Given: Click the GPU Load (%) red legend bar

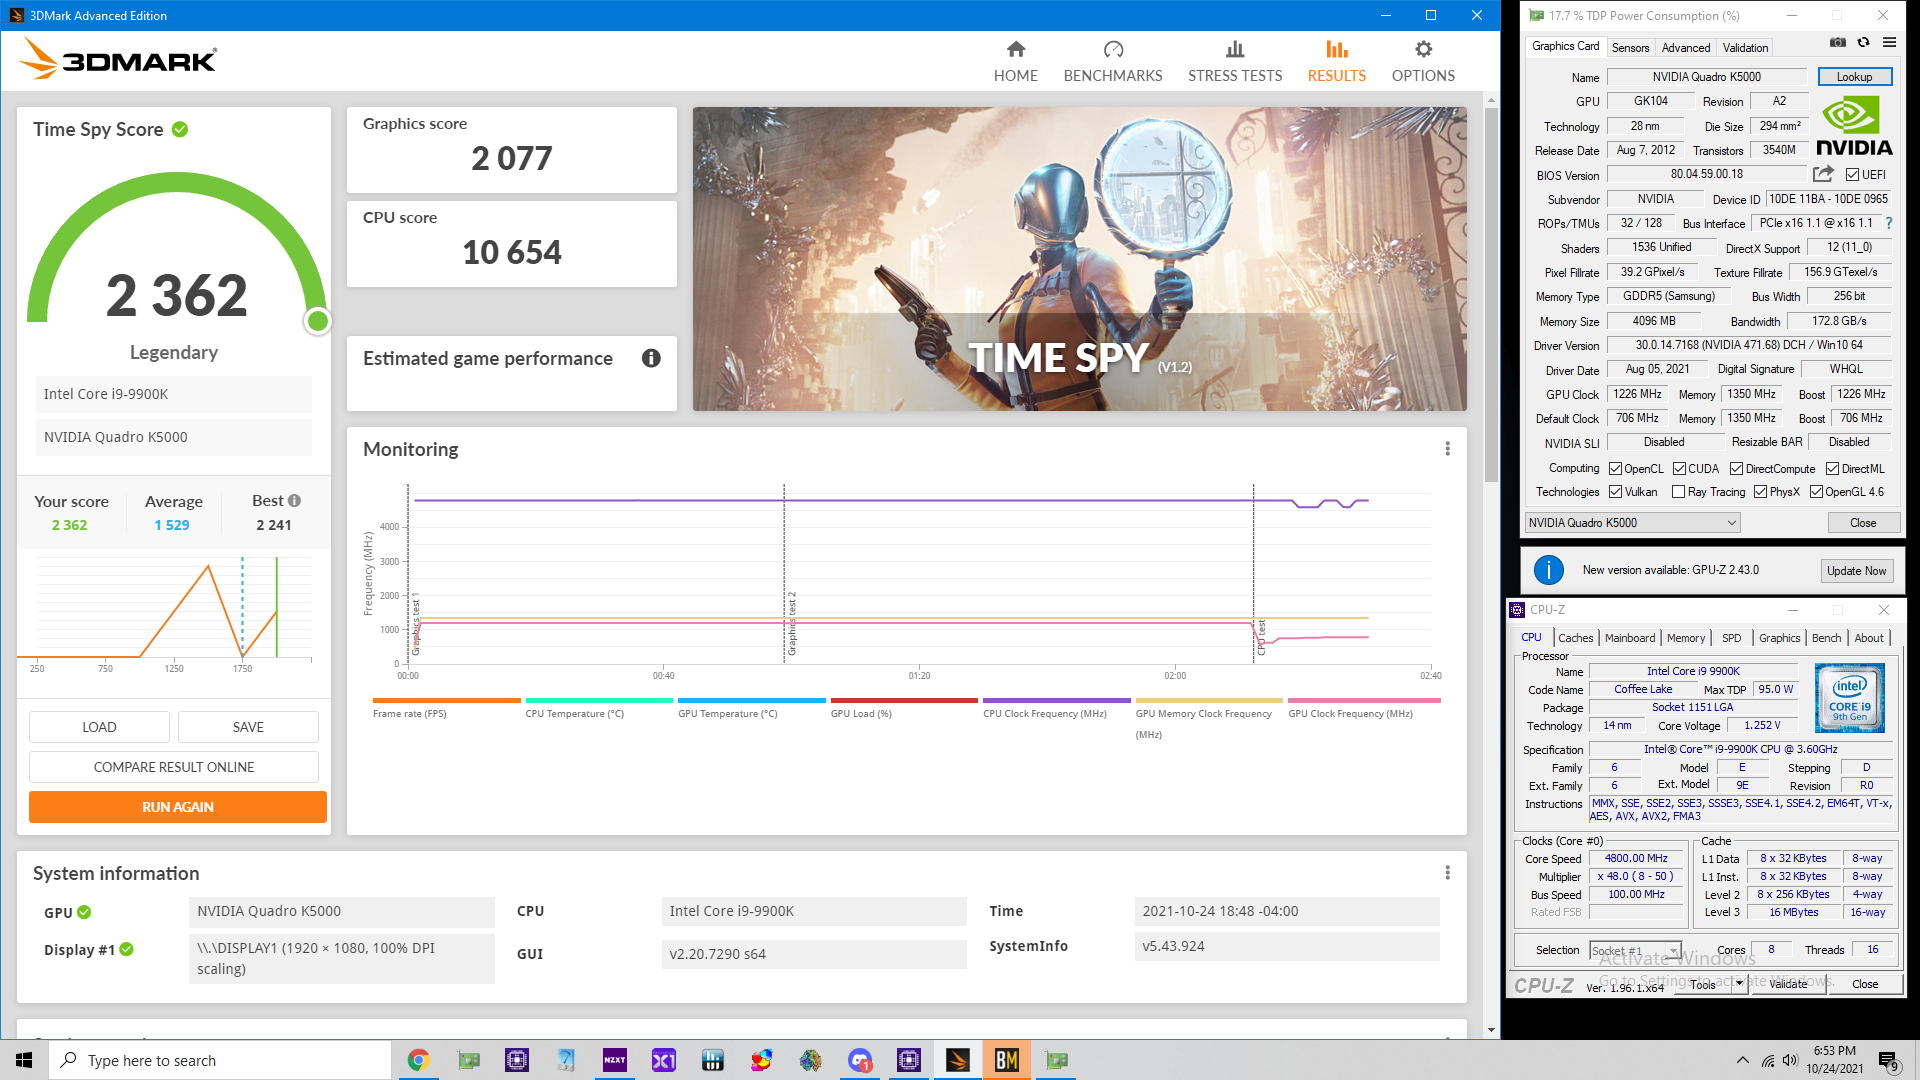Looking at the screenshot, I should 904,700.
